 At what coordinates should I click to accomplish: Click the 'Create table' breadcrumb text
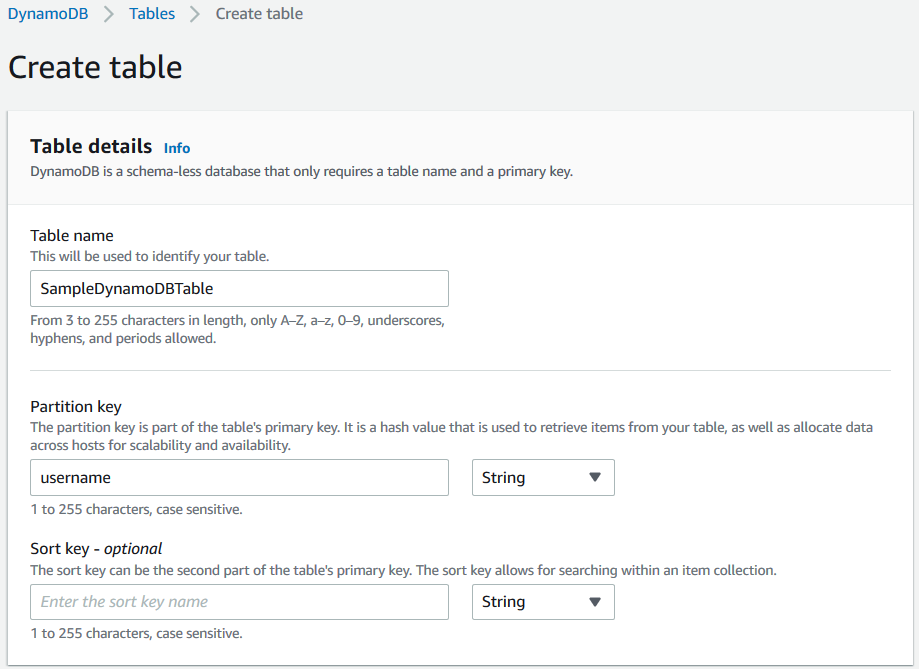pos(259,13)
